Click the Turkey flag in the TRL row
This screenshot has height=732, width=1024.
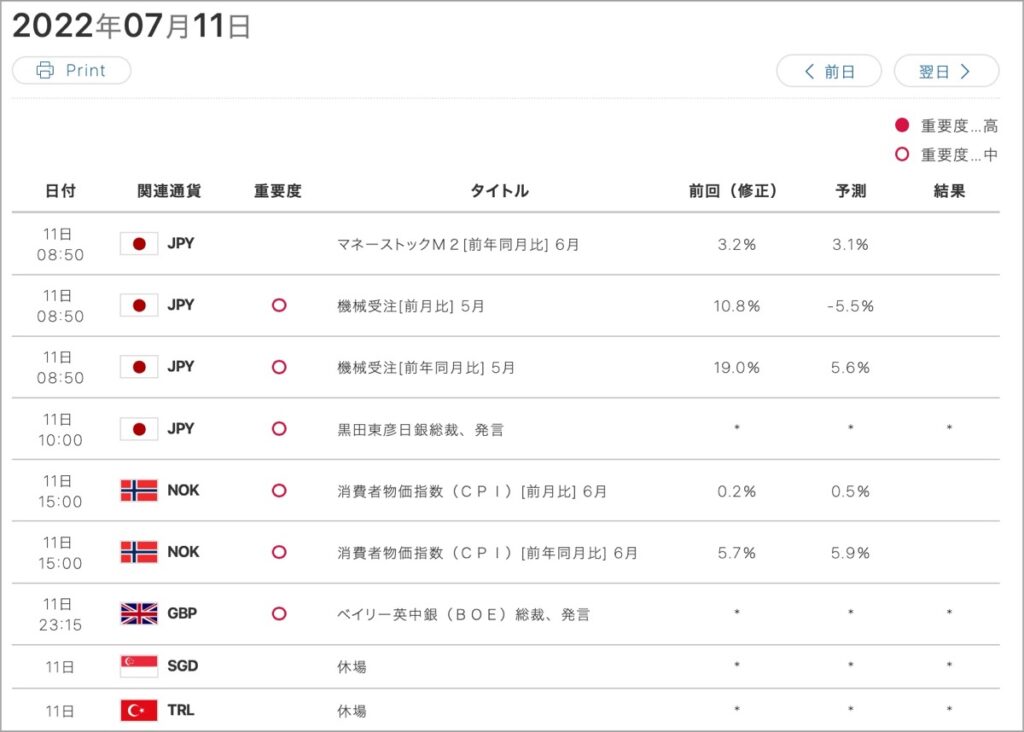tap(139, 710)
